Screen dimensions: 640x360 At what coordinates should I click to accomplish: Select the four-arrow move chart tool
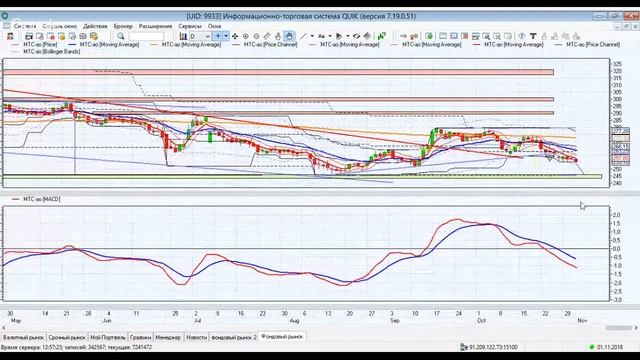(x=235, y=36)
